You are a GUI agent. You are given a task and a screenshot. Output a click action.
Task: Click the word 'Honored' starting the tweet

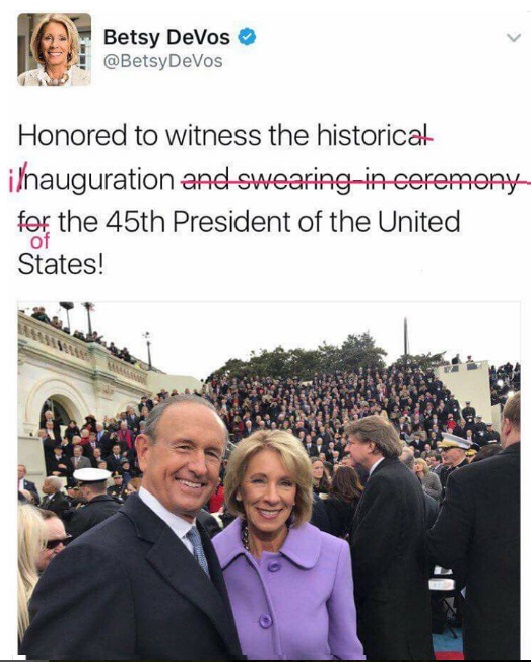[72, 136]
